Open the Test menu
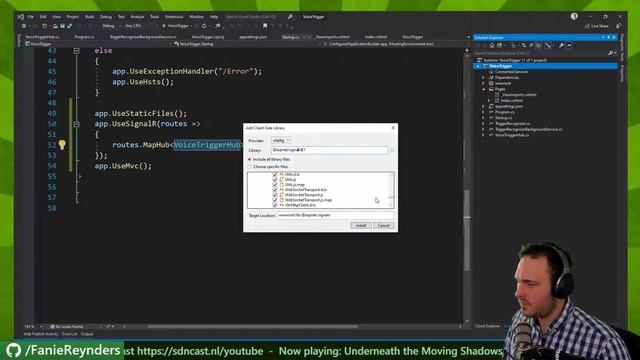The width and height of the screenshot is (640, 360). point(121,17)
